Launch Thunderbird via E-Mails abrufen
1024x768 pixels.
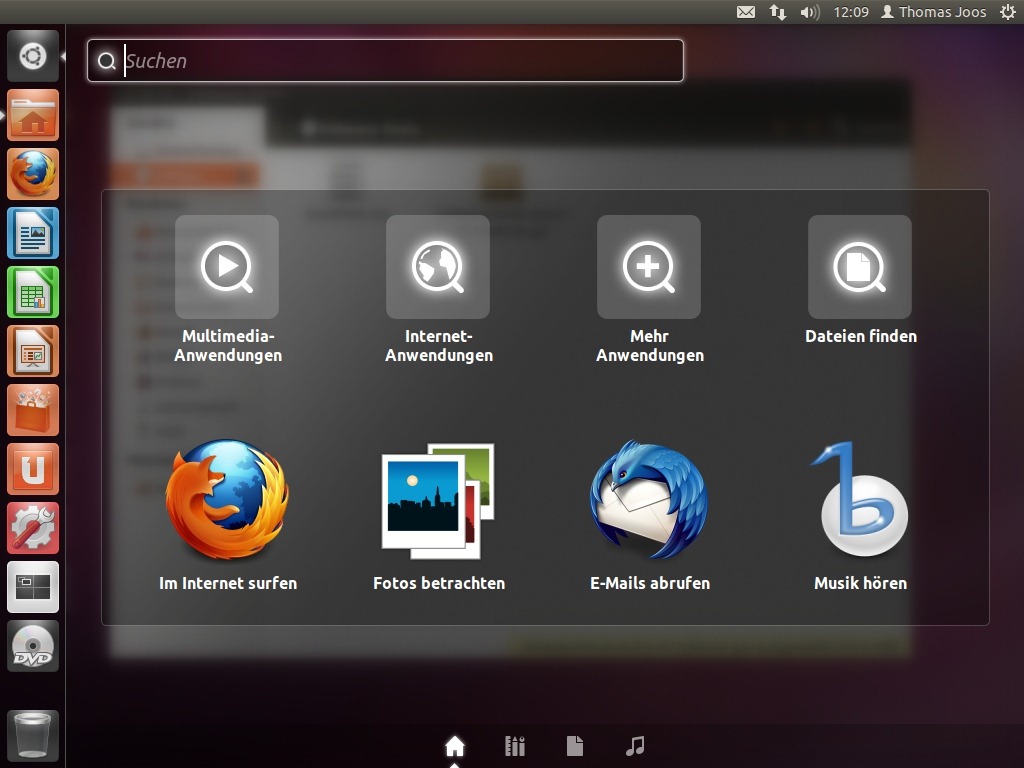649,500
